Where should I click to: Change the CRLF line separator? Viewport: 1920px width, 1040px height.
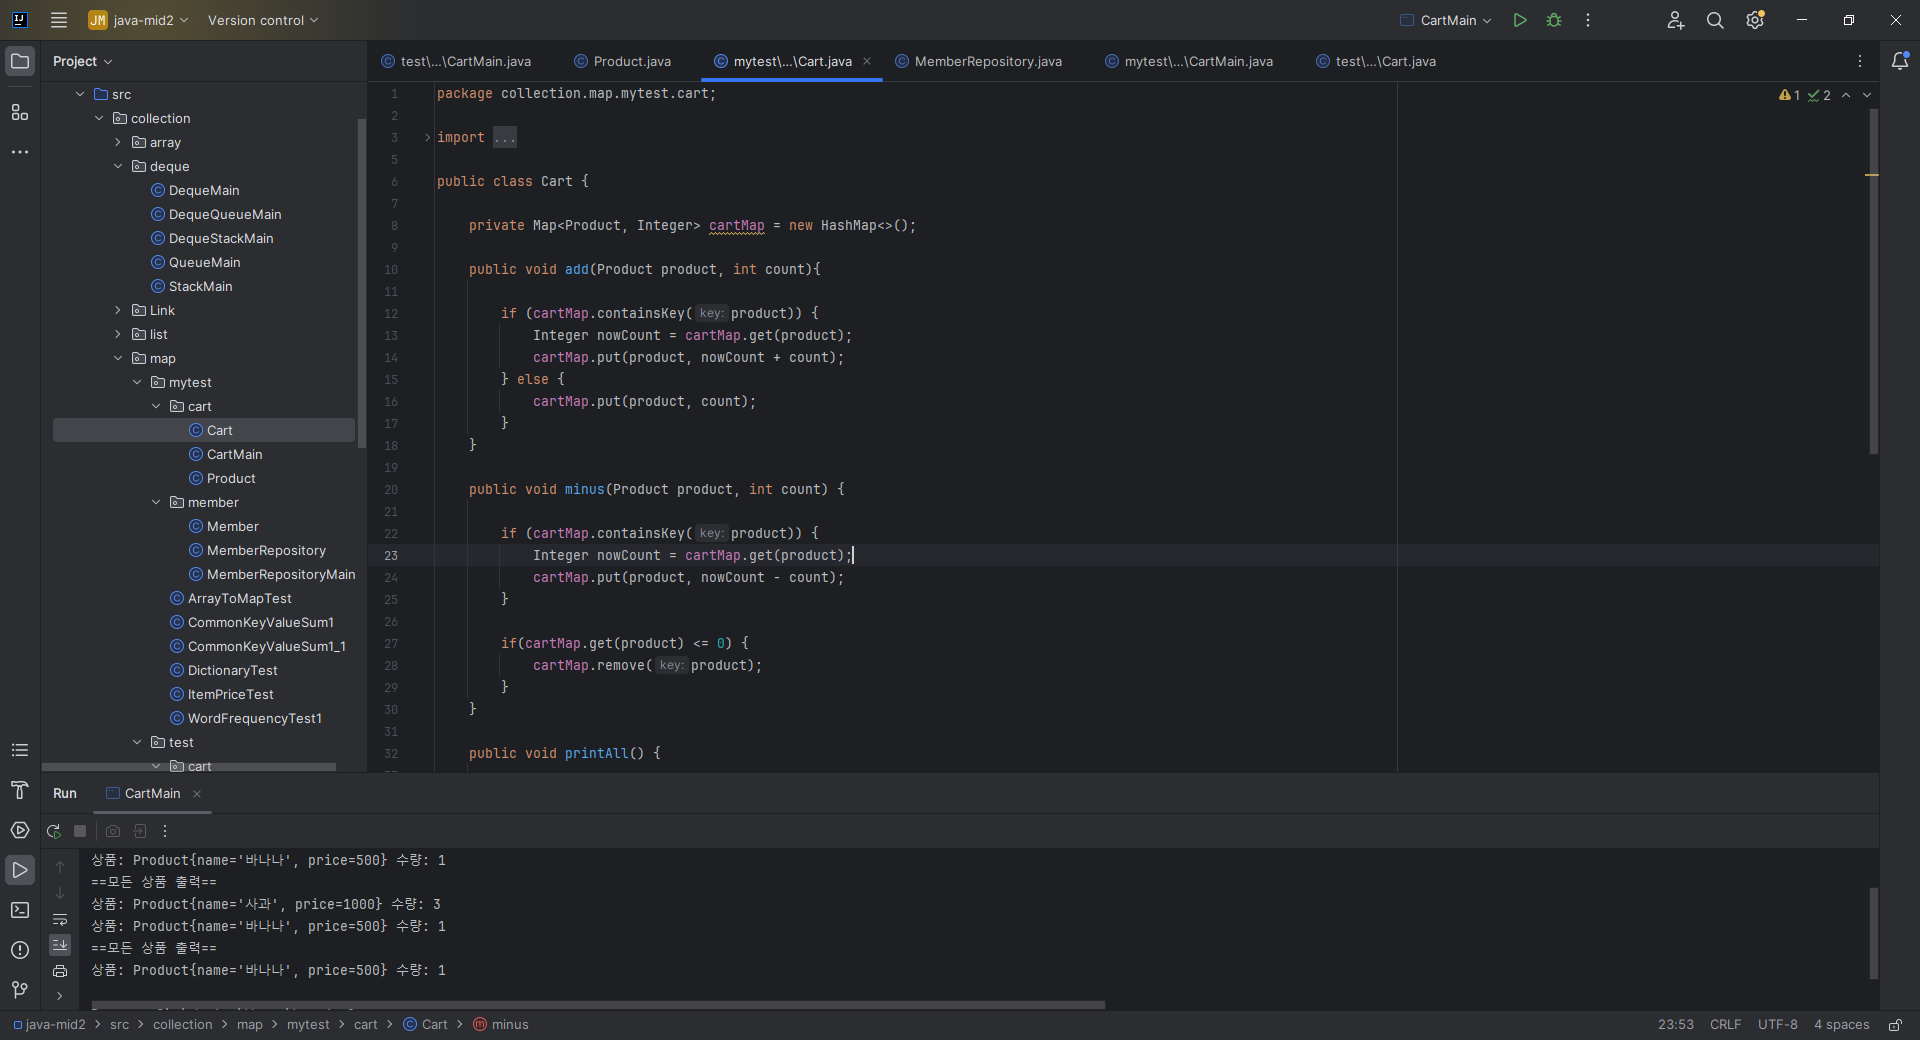tap(1725, 1024)
